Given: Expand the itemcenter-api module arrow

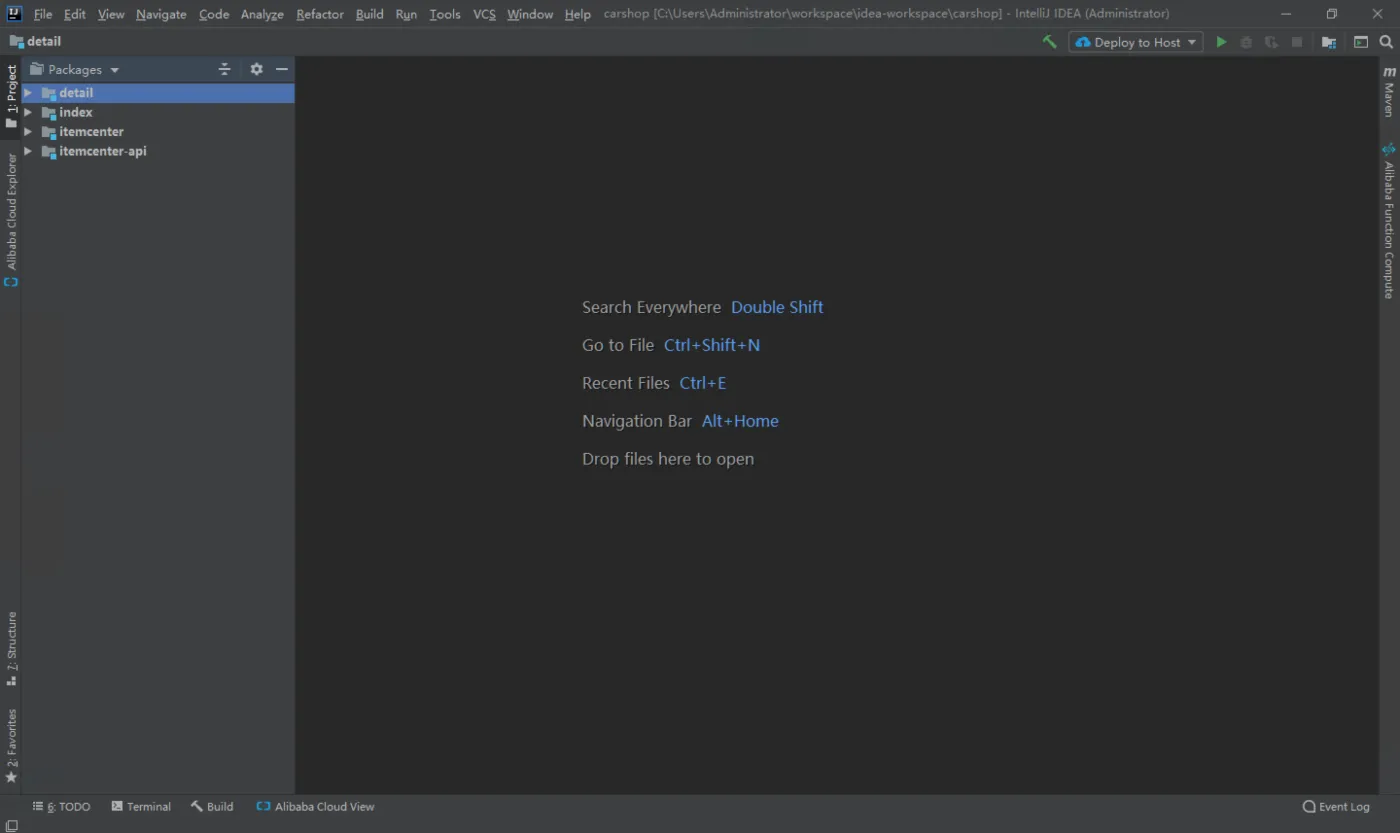Looking at the screenshot, I should tap(28, 151).
